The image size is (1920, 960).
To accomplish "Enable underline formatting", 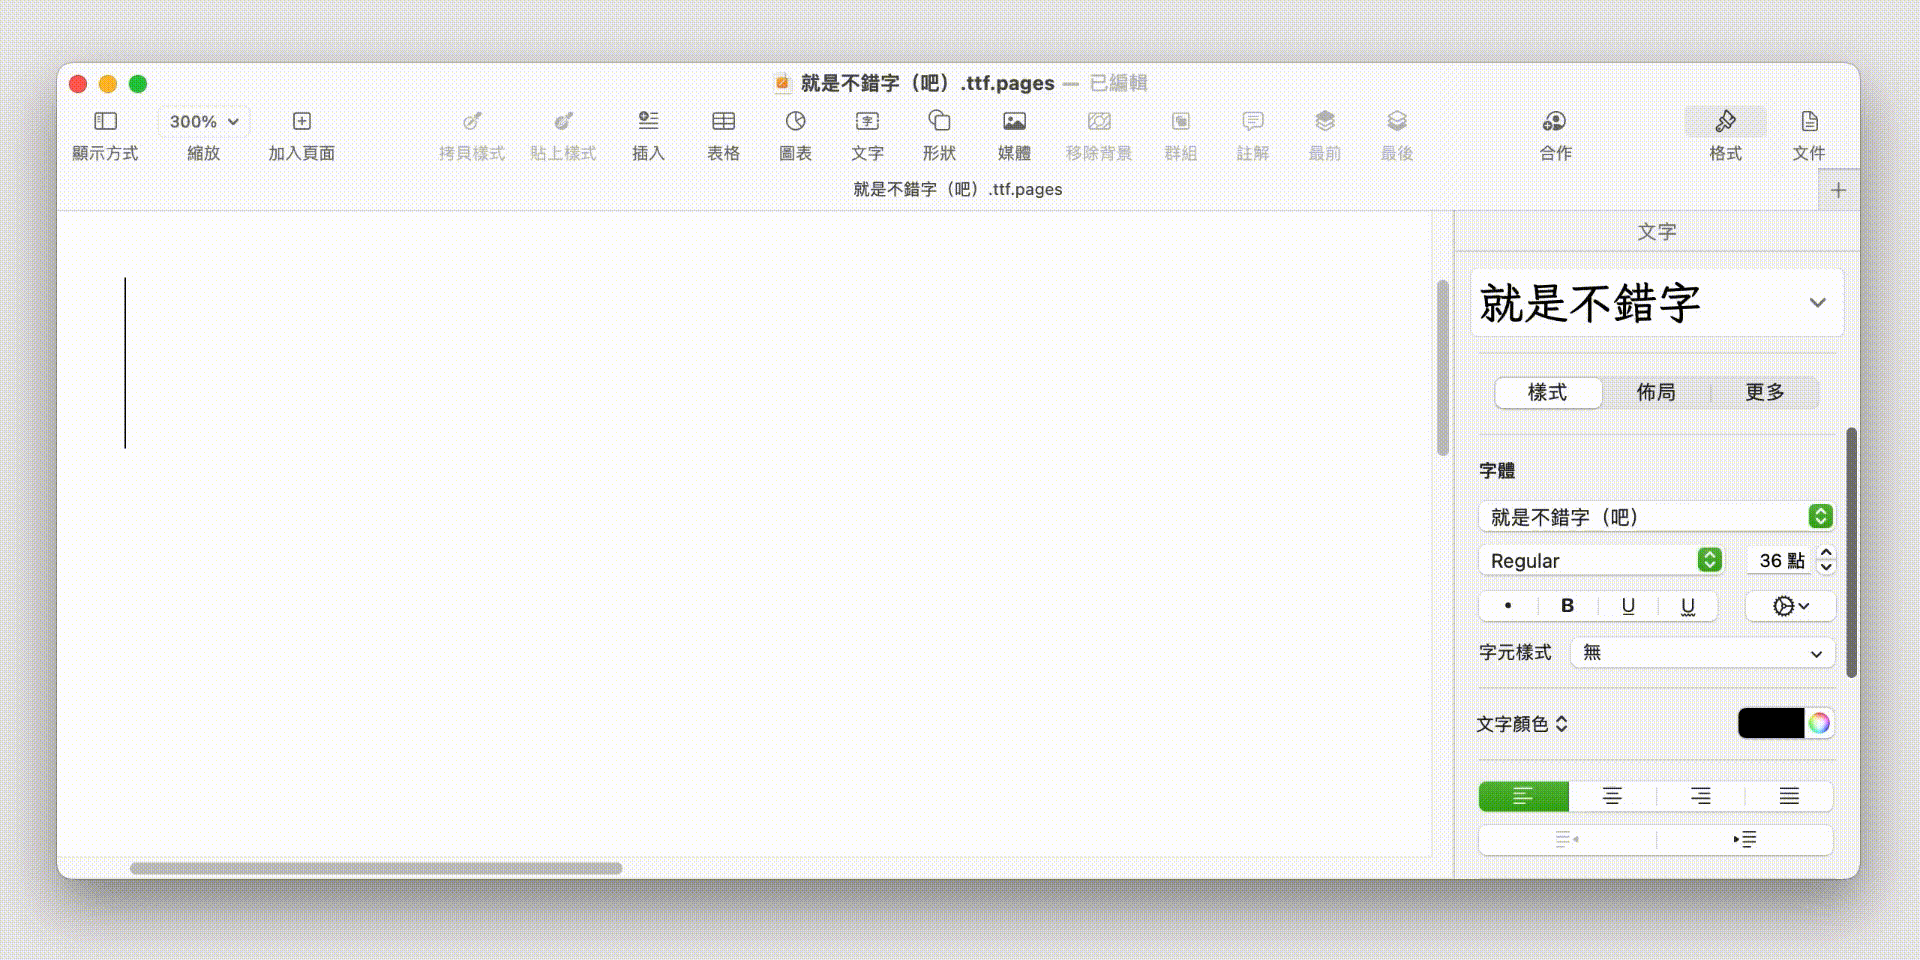I will [1626, 605].
